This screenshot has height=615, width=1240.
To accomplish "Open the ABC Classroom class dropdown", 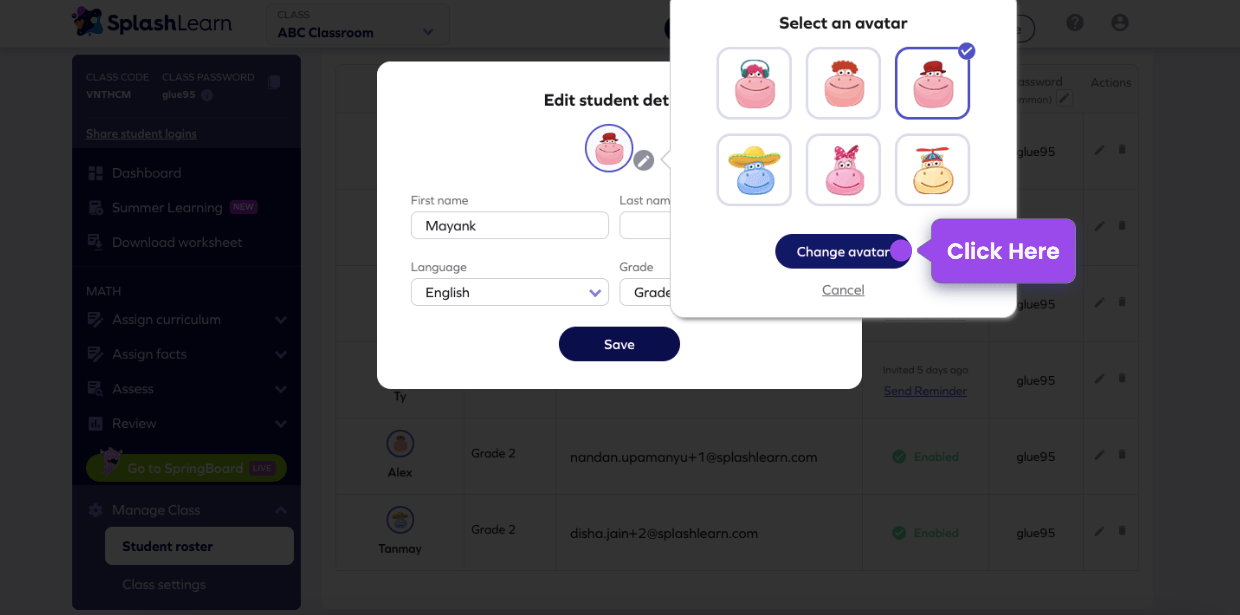I will click(357, 24).
